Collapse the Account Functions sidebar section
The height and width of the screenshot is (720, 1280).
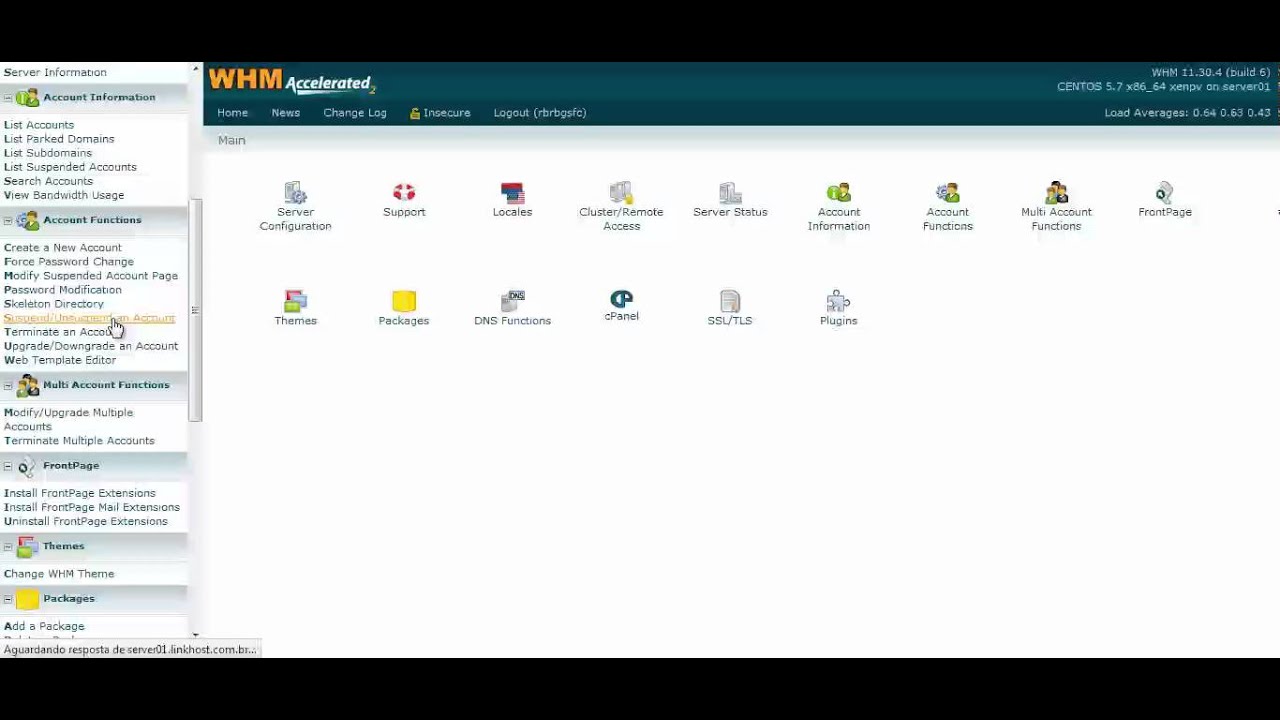click(8, 221)
